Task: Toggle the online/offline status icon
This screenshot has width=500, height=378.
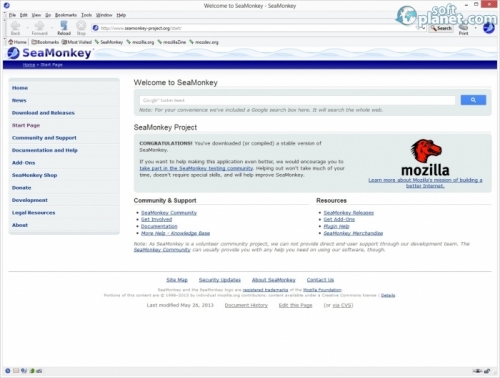Action: coord(478,371)
